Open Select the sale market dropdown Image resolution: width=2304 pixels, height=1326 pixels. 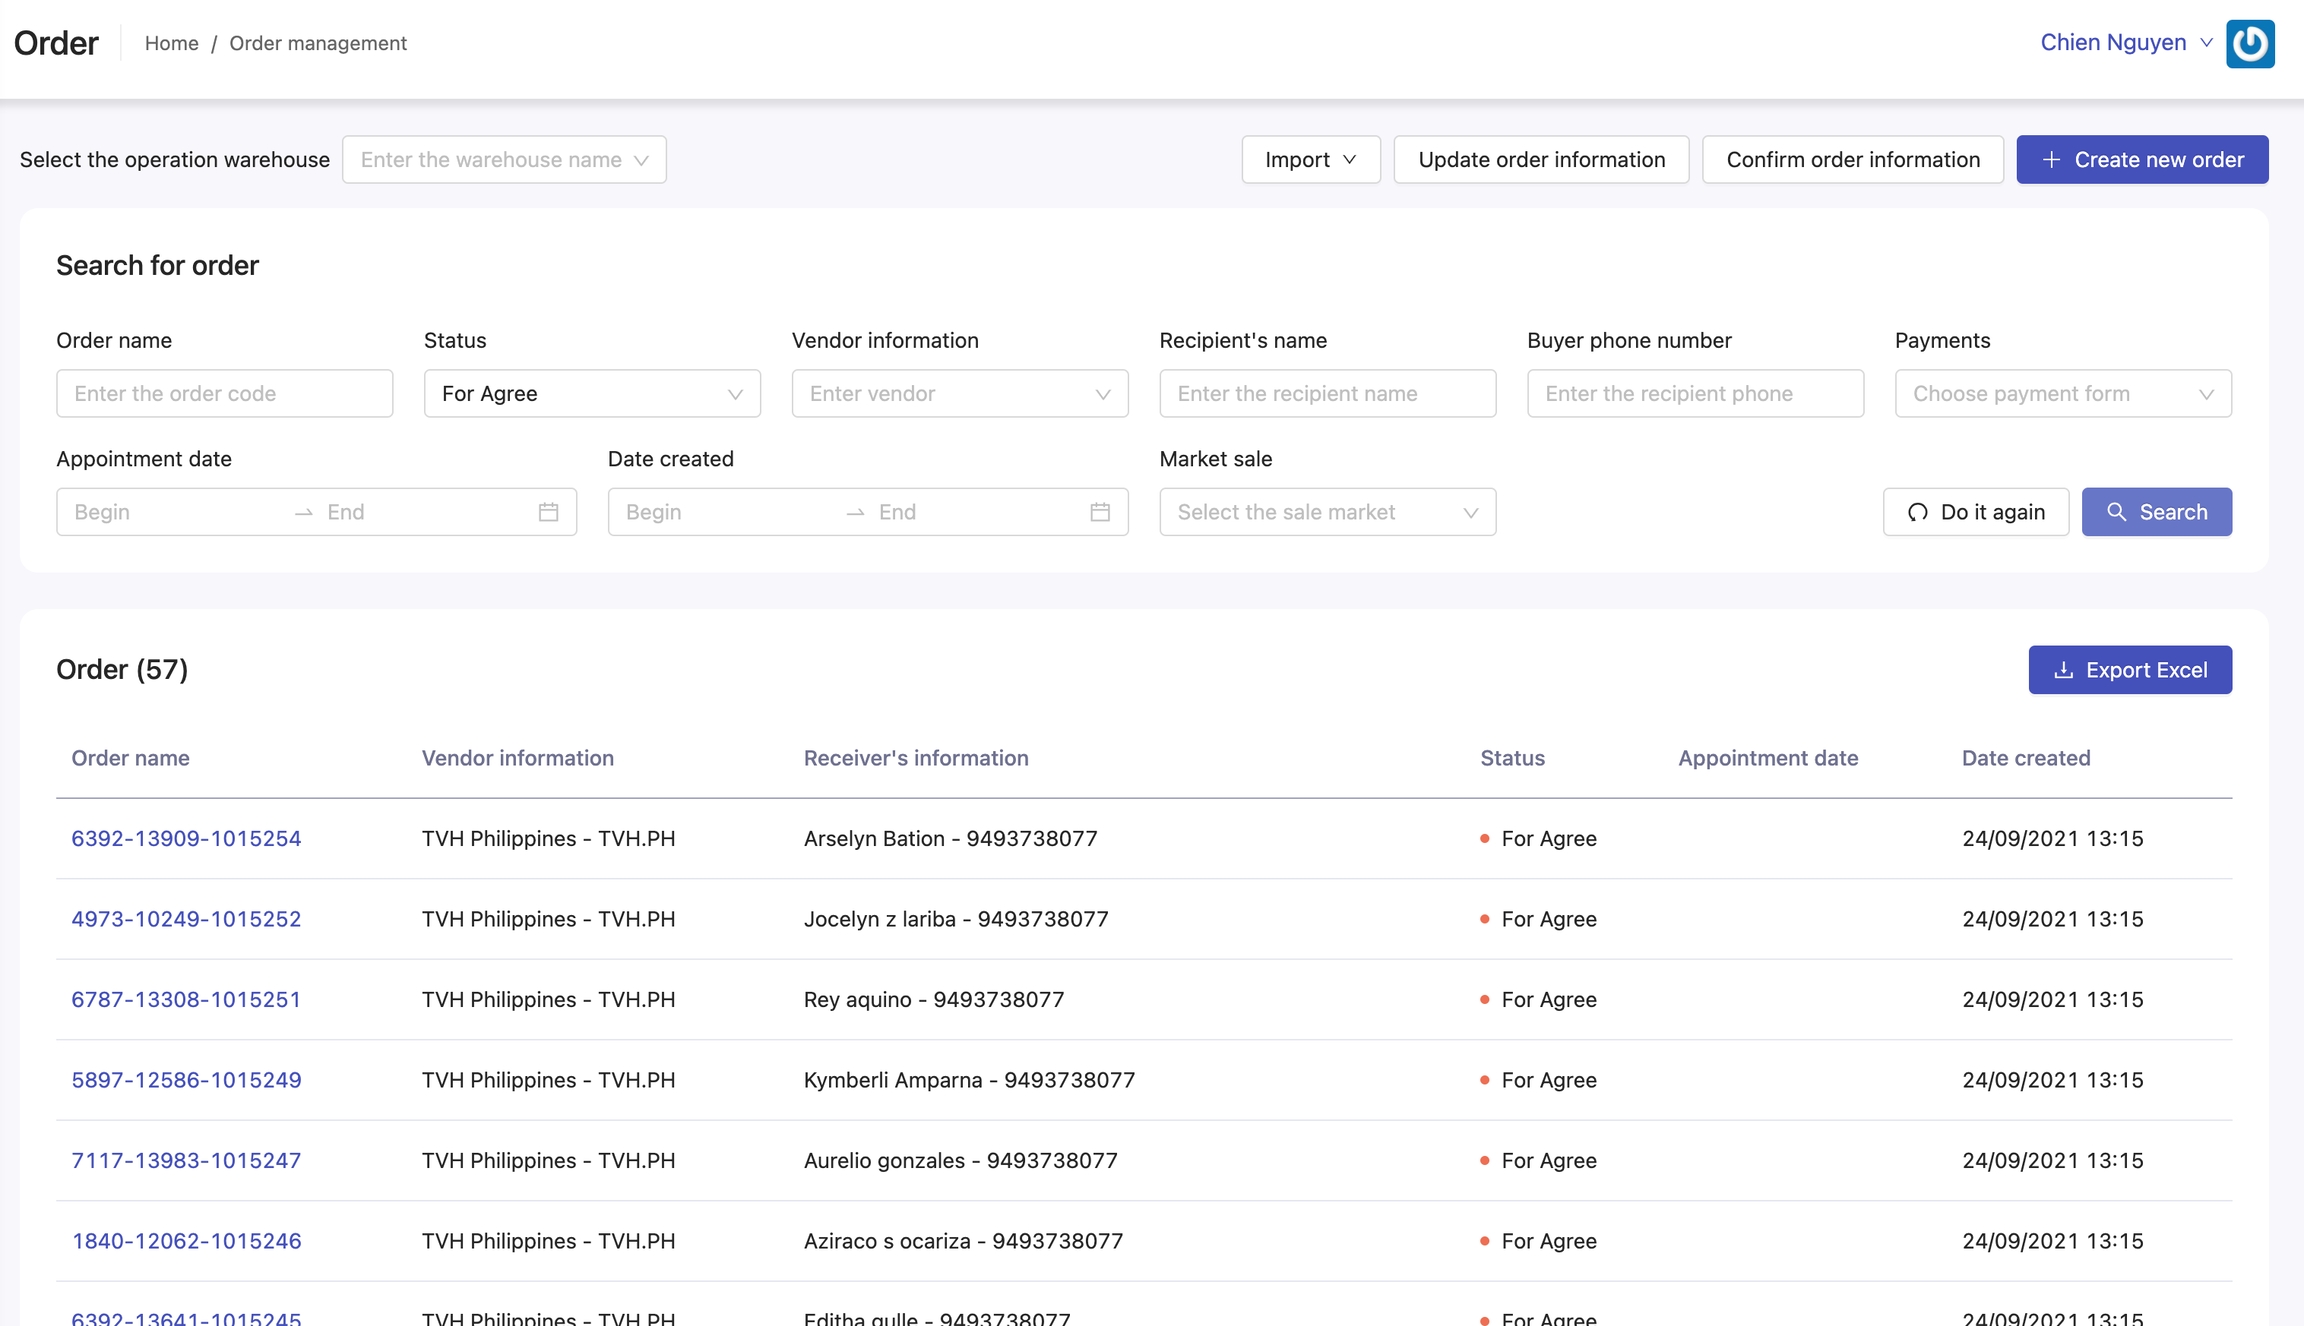(x=1327, y=512)
